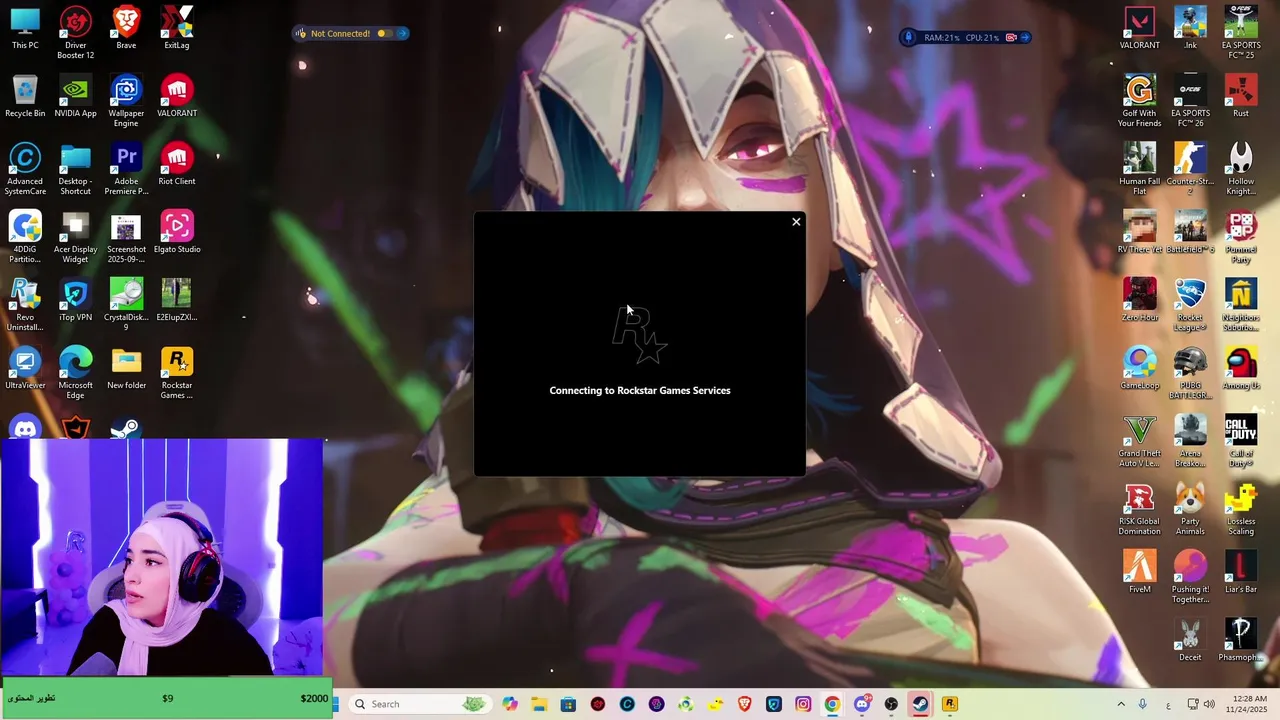
Task: Open Instagram taskbar icon
Action: click(803, 704)
